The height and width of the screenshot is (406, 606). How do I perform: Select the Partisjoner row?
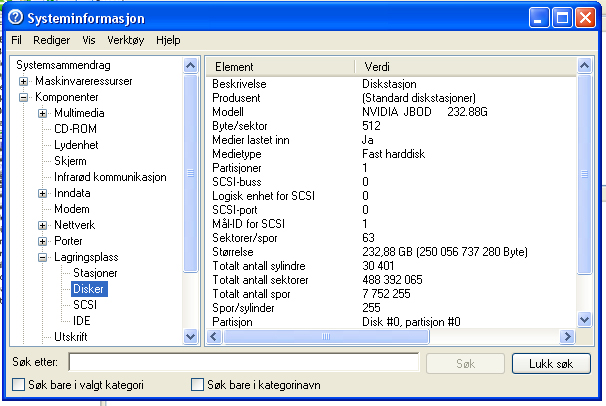[391, 168]
